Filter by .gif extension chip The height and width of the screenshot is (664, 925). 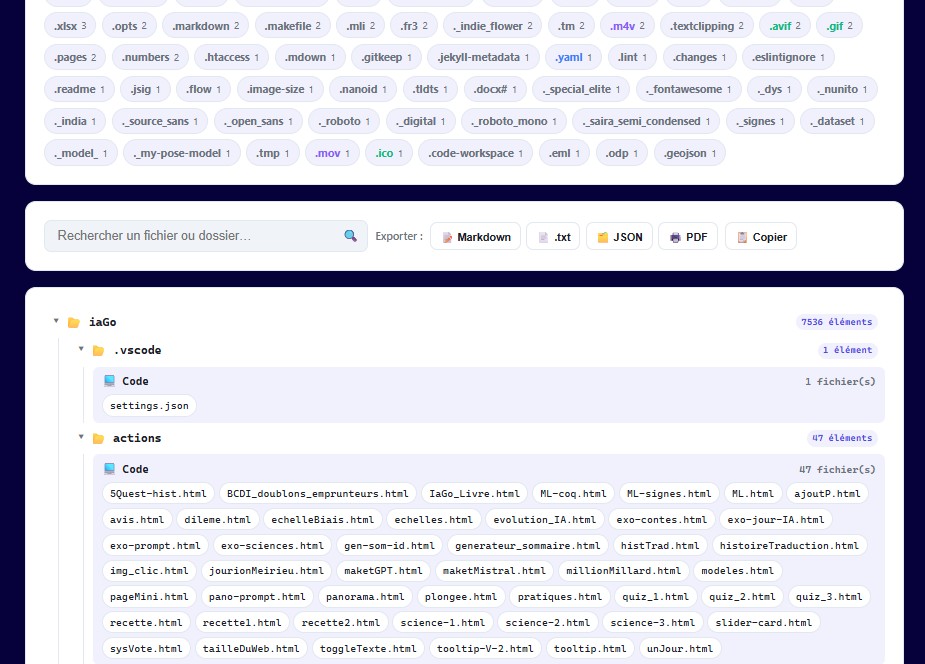839,26
